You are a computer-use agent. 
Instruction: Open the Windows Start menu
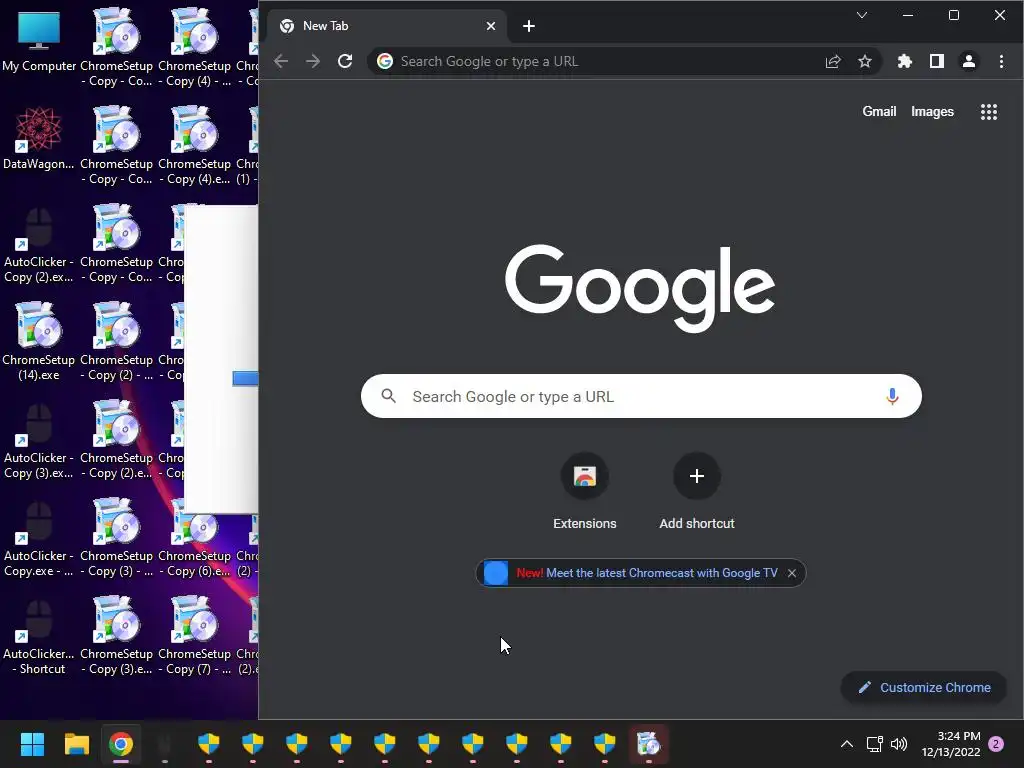pos(32,744)
